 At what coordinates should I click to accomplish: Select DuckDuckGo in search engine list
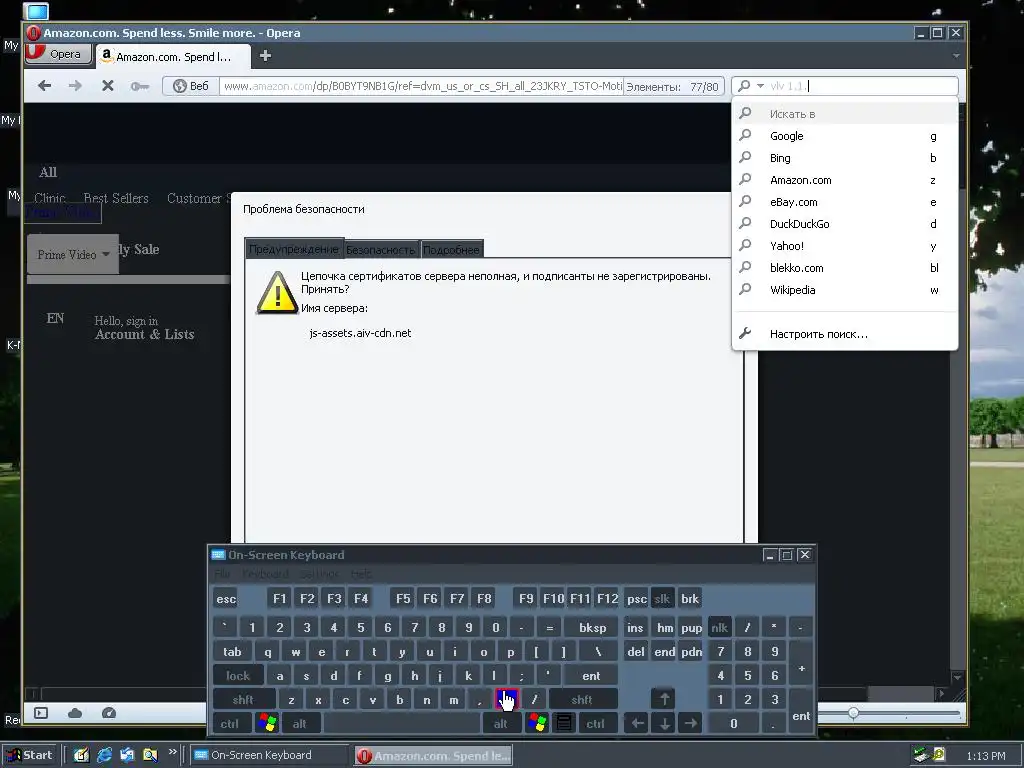click(x=844, y=224)
